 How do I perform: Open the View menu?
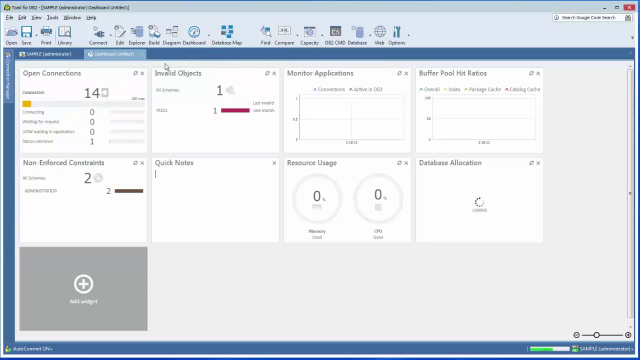36,18
